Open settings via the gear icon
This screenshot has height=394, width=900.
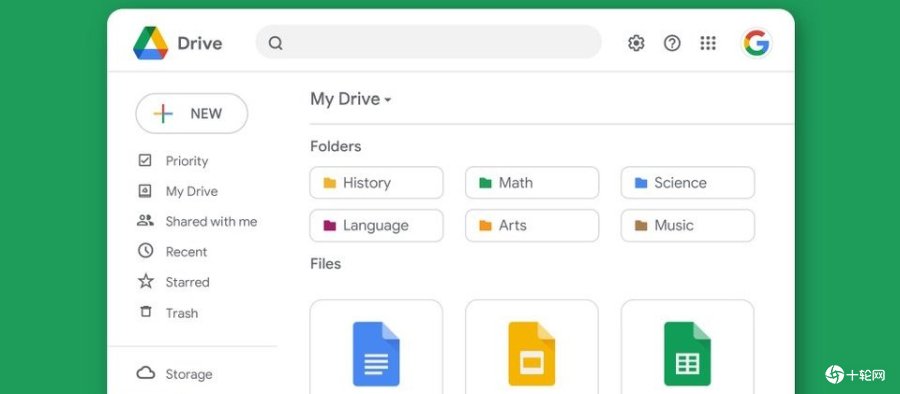pos(636,43)
